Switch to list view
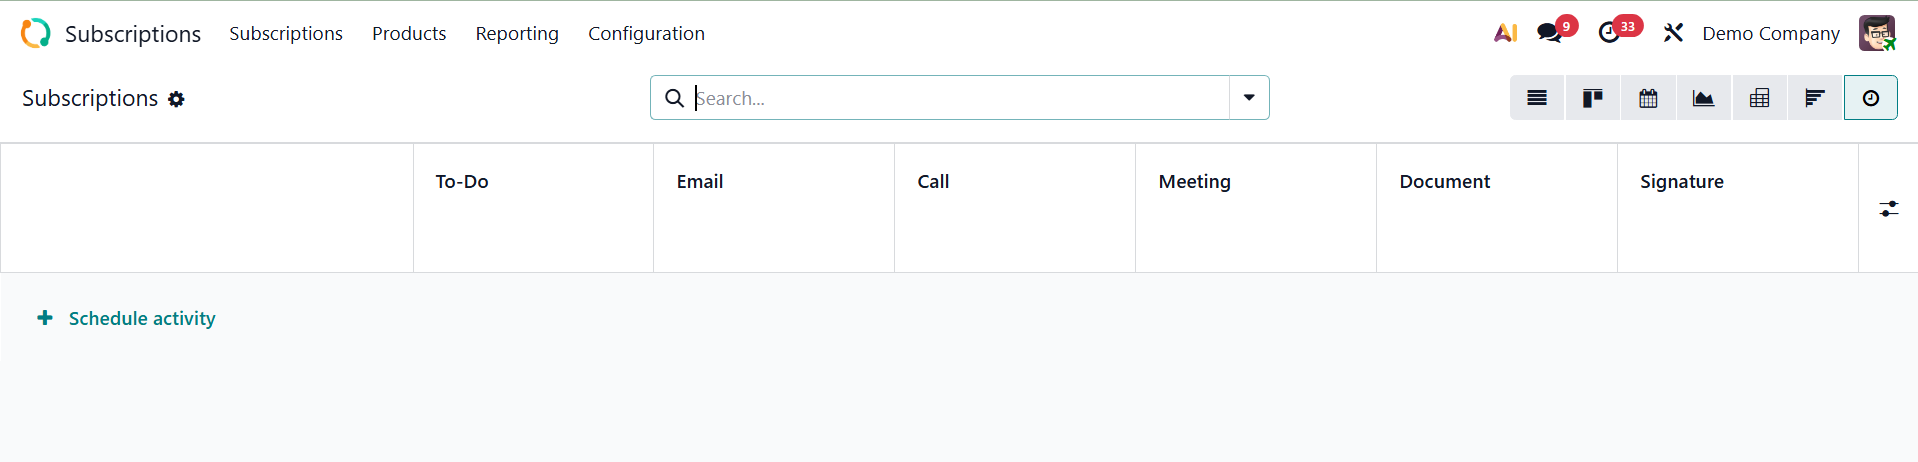This screenshot has height=462, width=1918. click(1537, 98)
